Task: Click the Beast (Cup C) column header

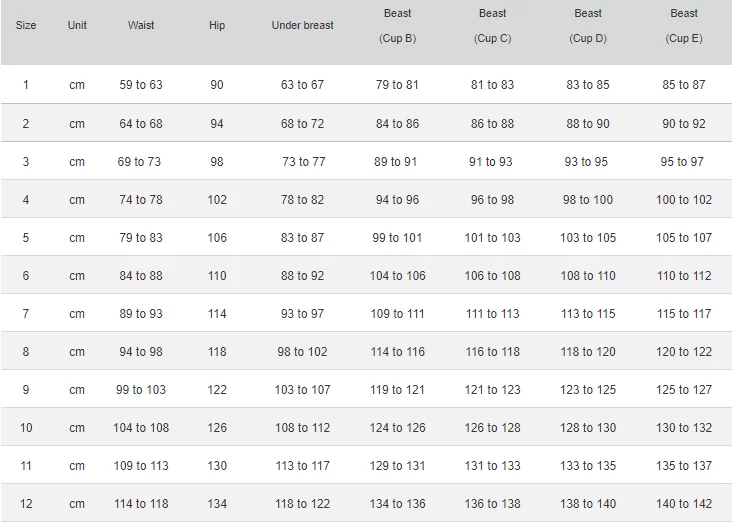Action: 492,26
